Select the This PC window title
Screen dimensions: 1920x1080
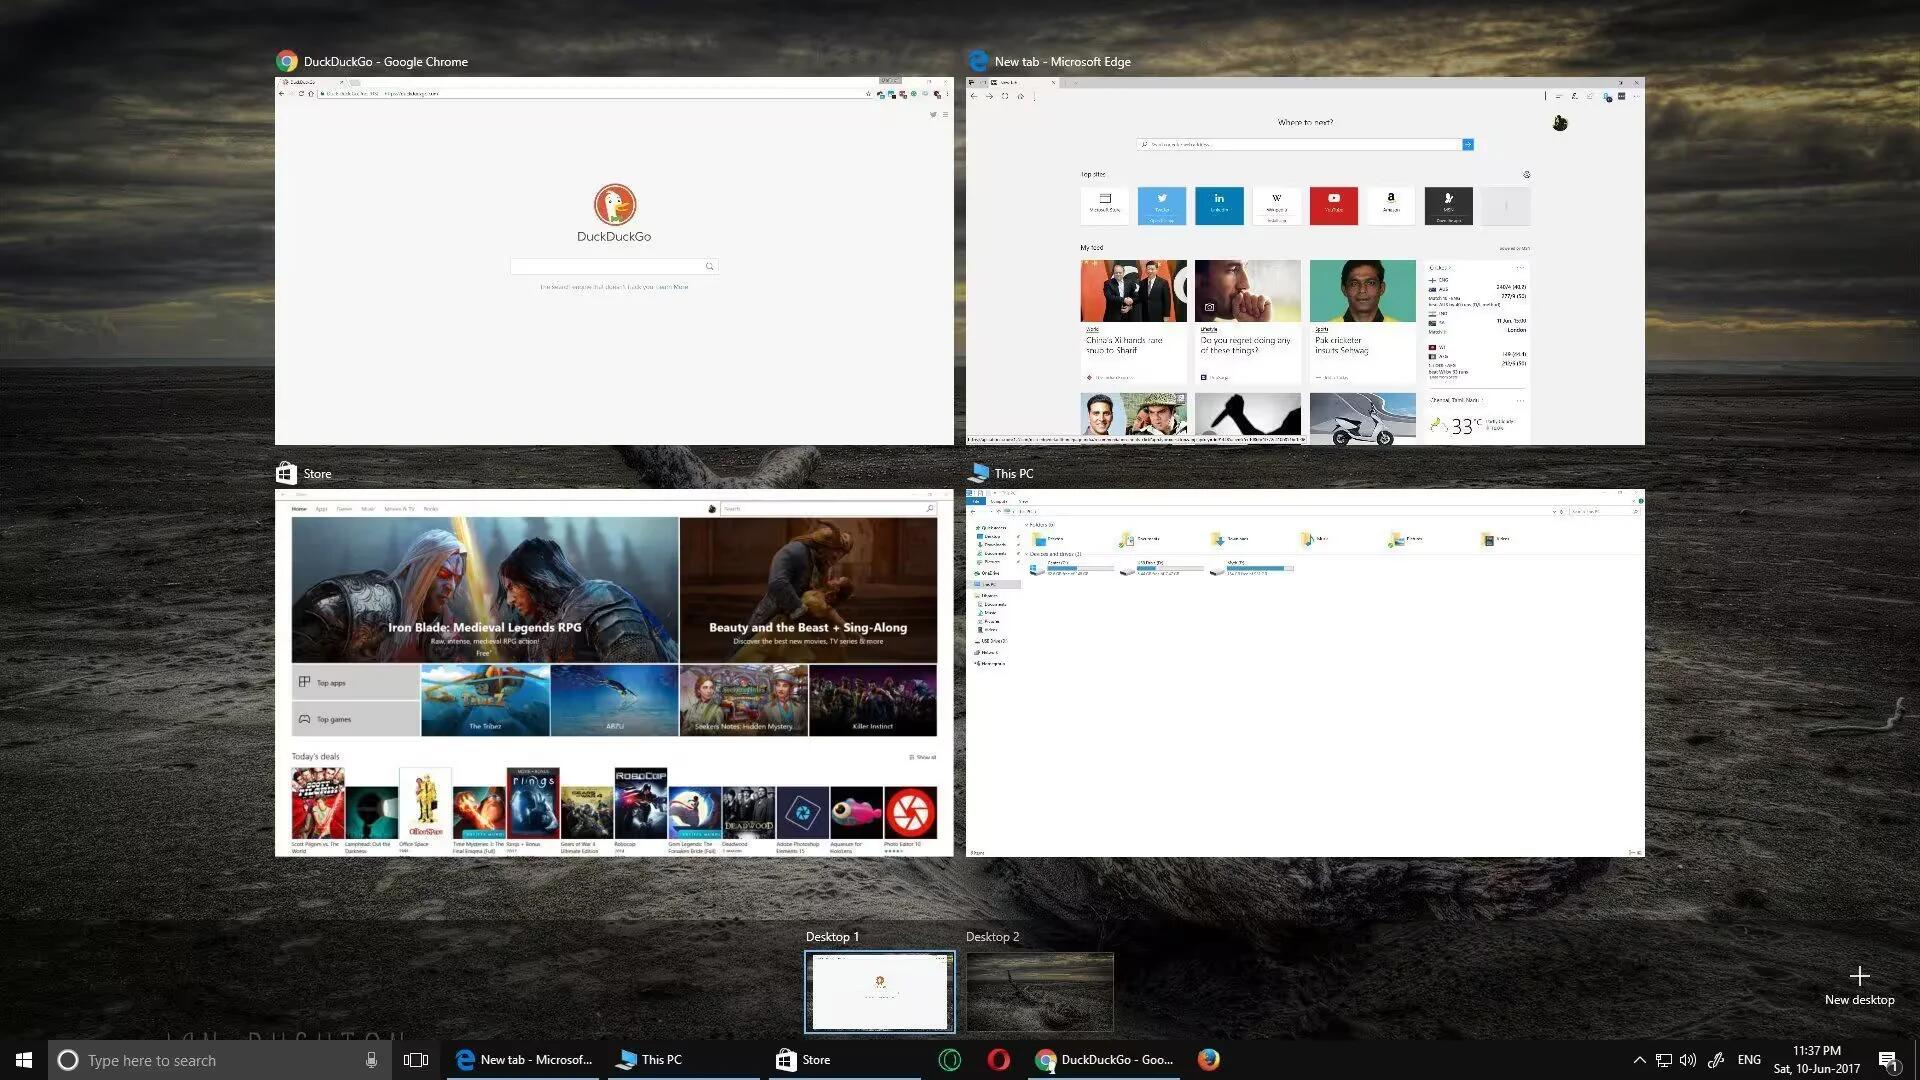tap(1013, 474)
